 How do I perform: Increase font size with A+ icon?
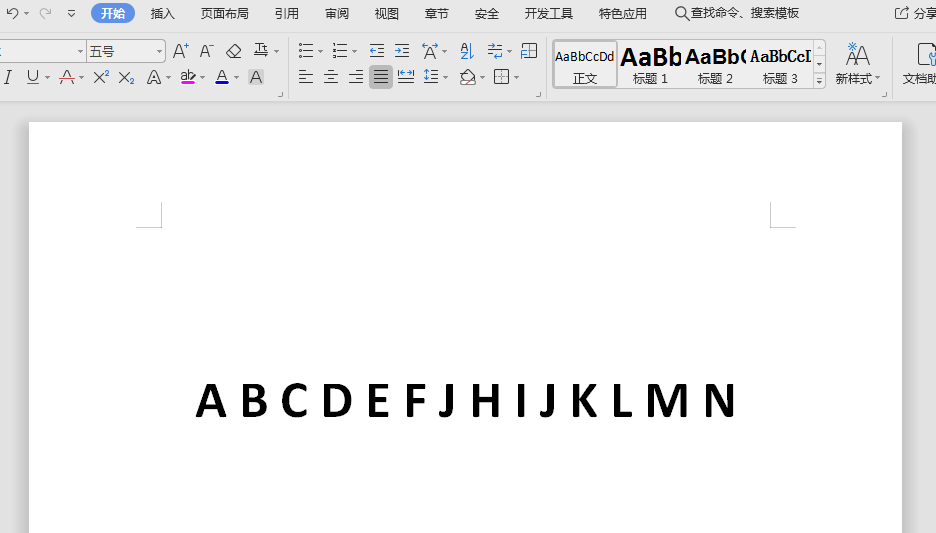(180, 51)
